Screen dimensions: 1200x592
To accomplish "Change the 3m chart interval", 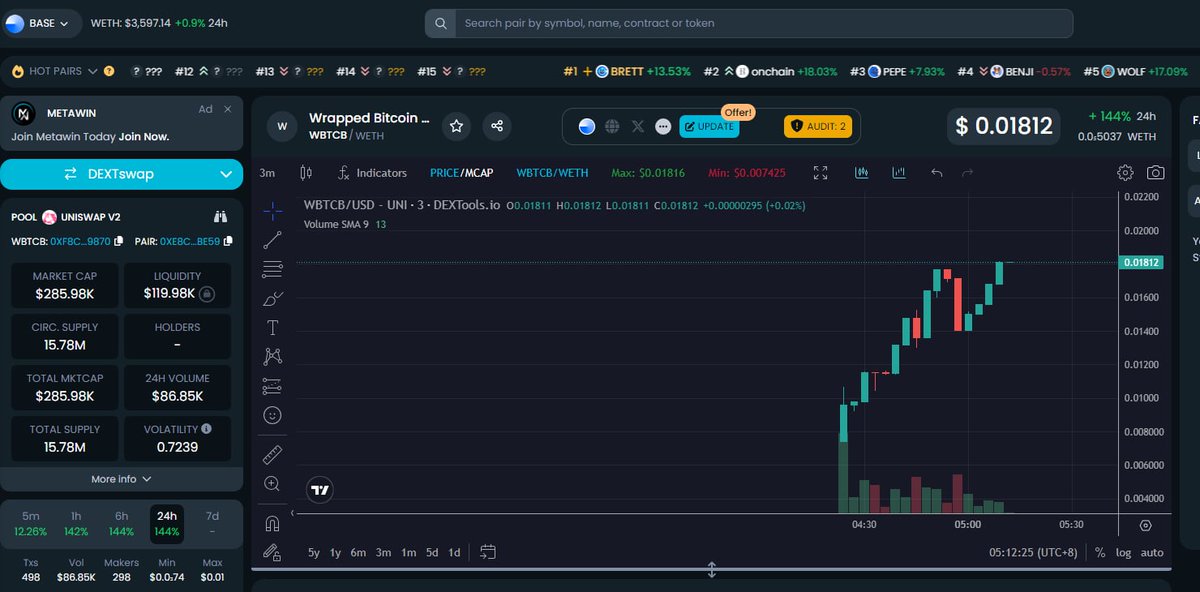I will click(267, 173).
